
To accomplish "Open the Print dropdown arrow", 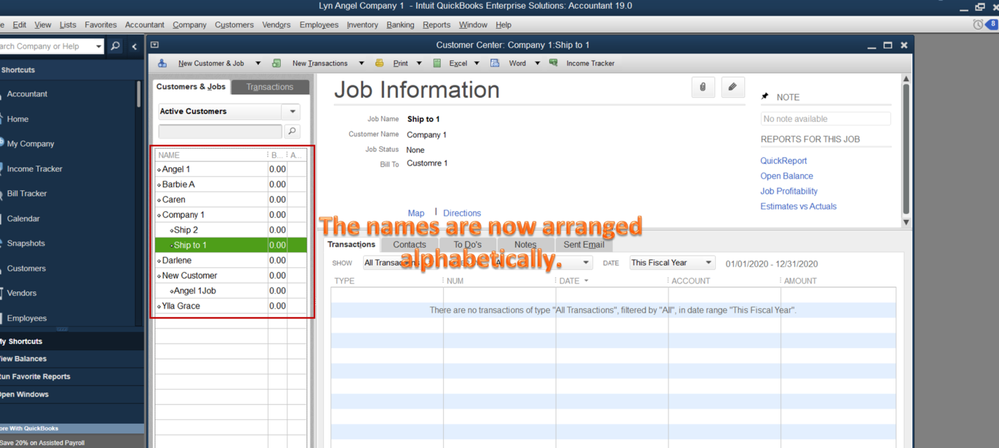I will (419, 64).
